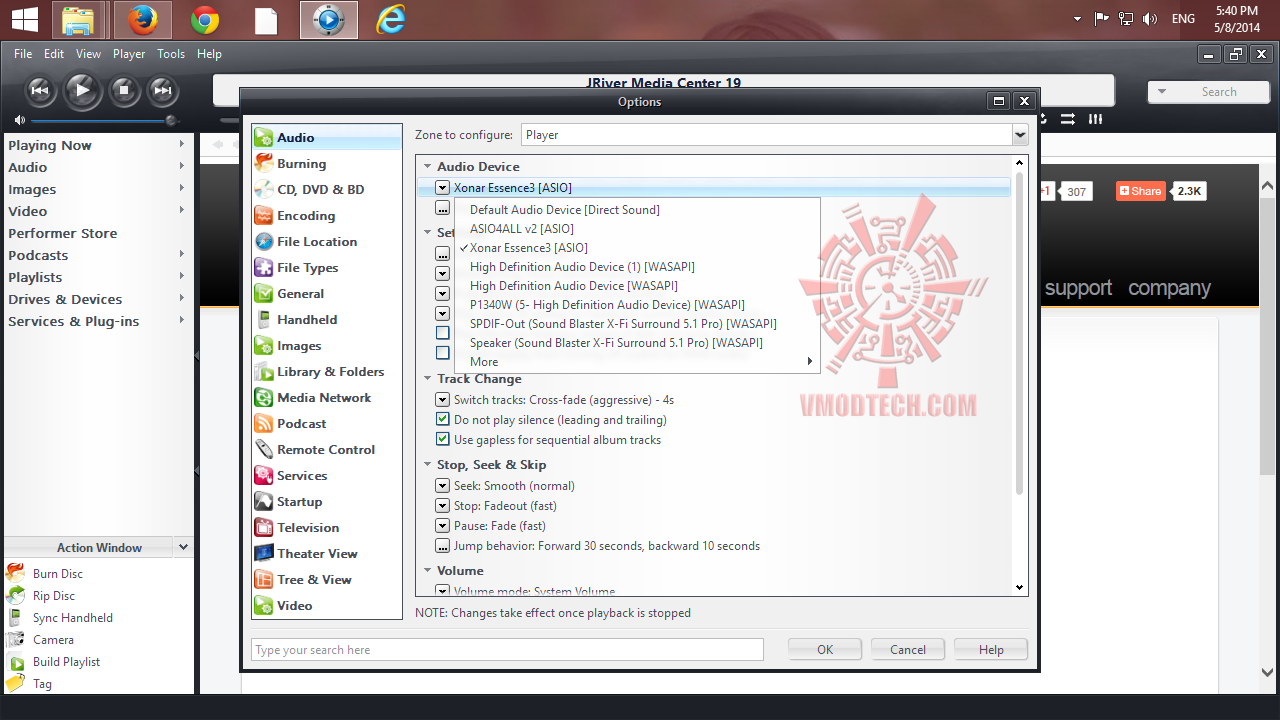The image size is (1280, 720).
Task: Click the Stop playback button
Action: pos(124,90)
